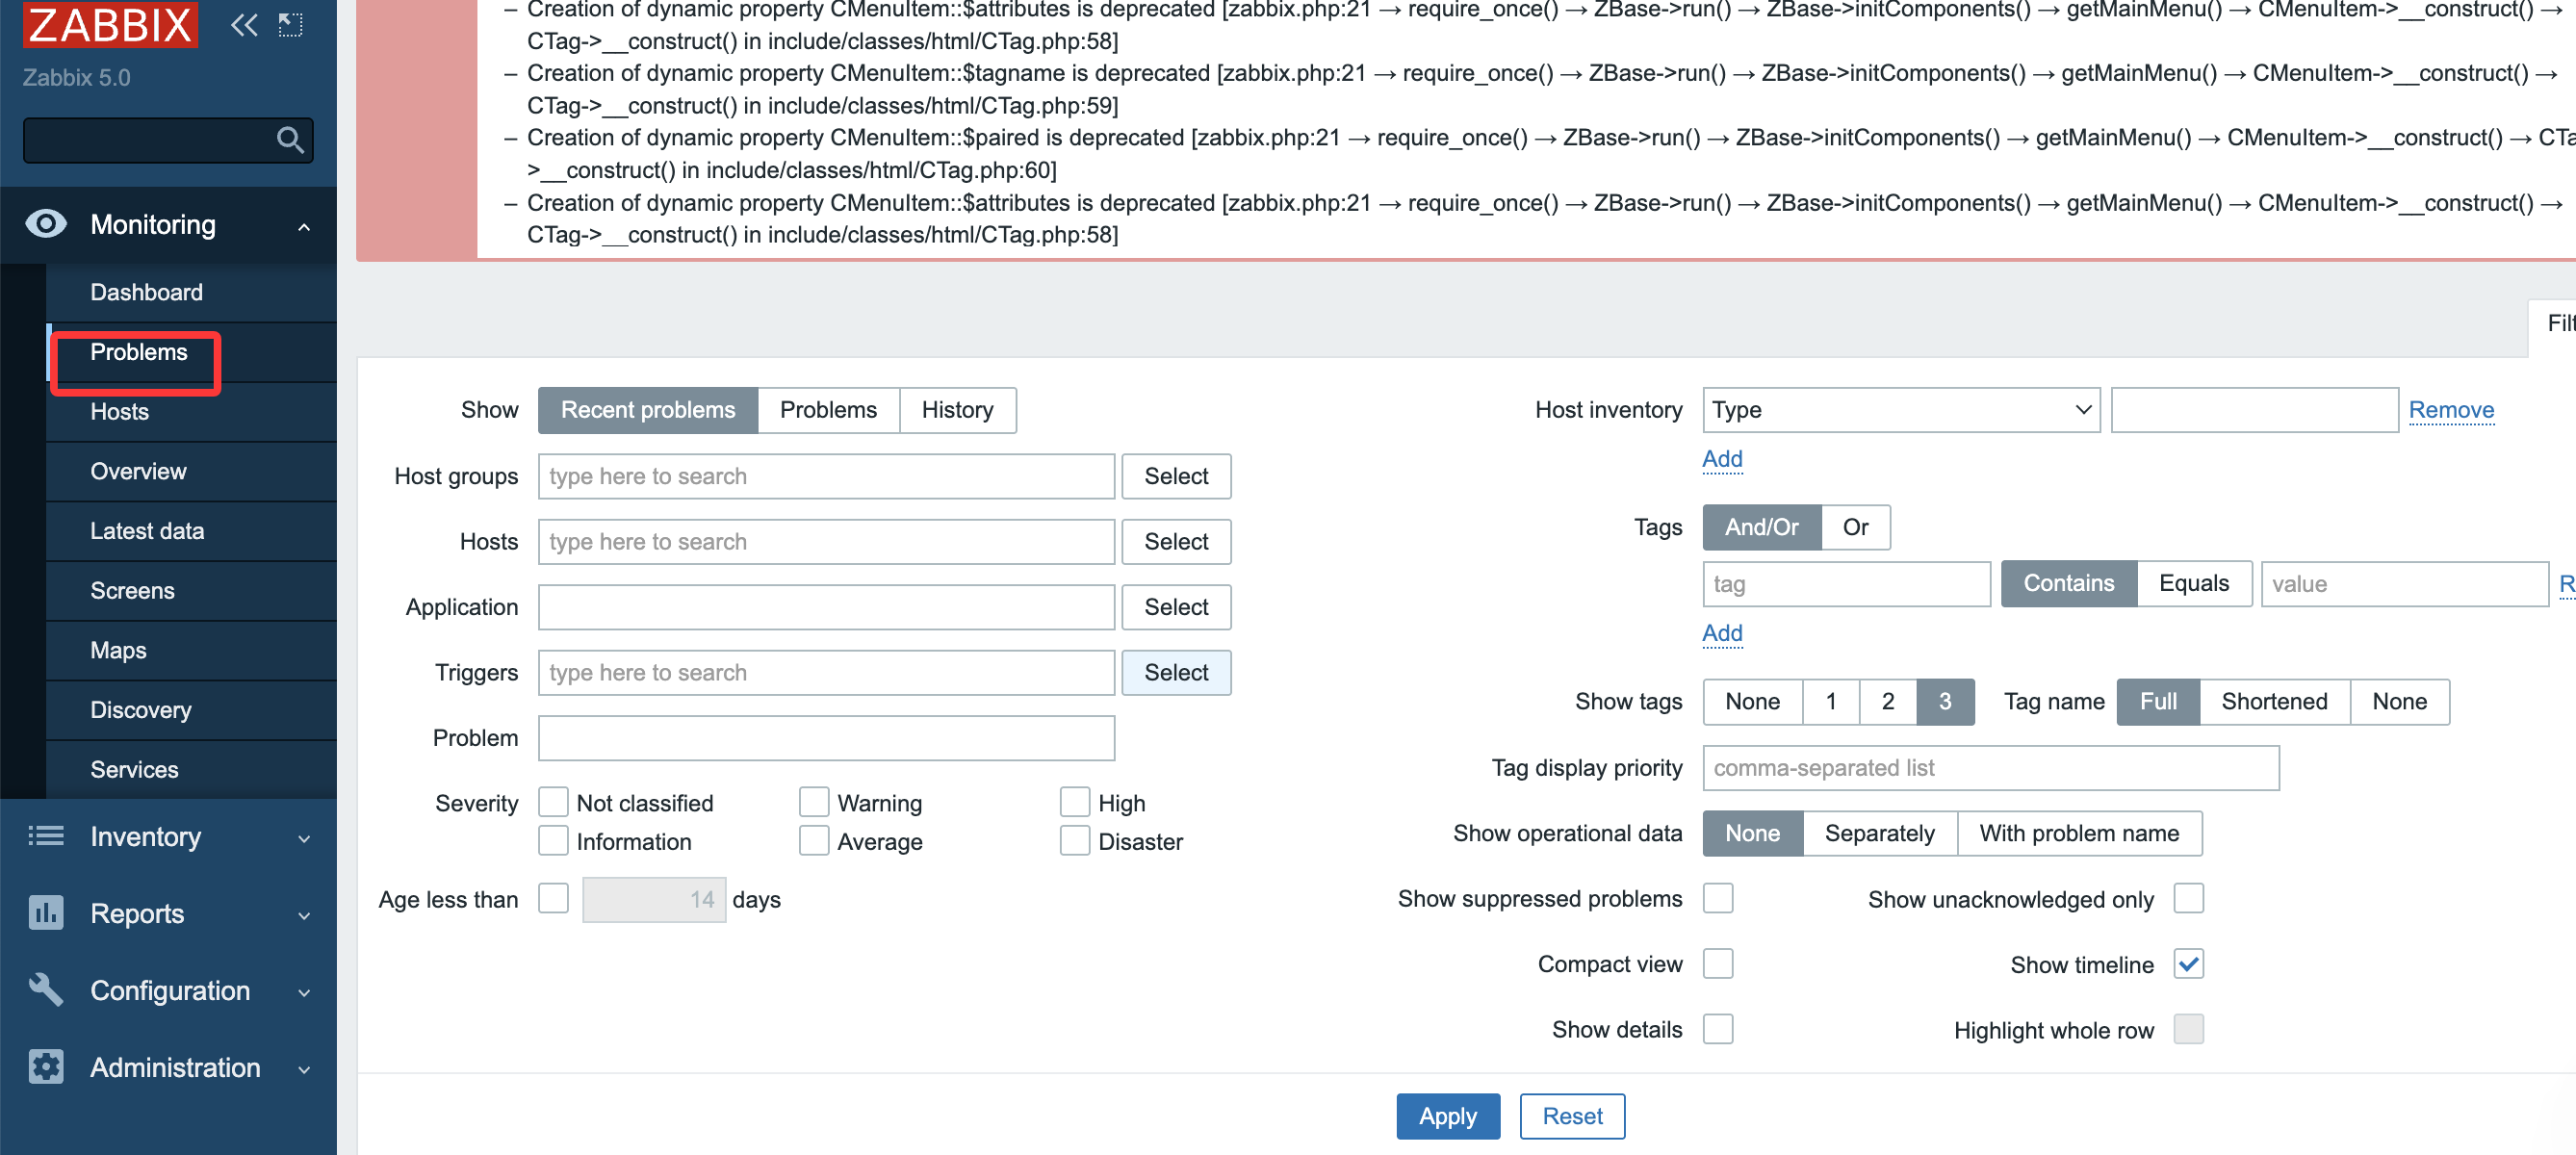Click the Apply button

click(x=1447, y=1116)
